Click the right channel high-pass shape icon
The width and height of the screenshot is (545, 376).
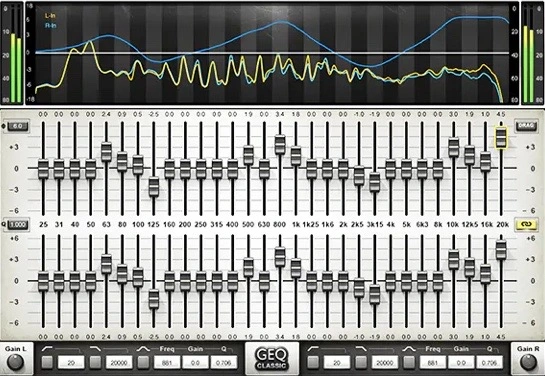tap(313, 349)
